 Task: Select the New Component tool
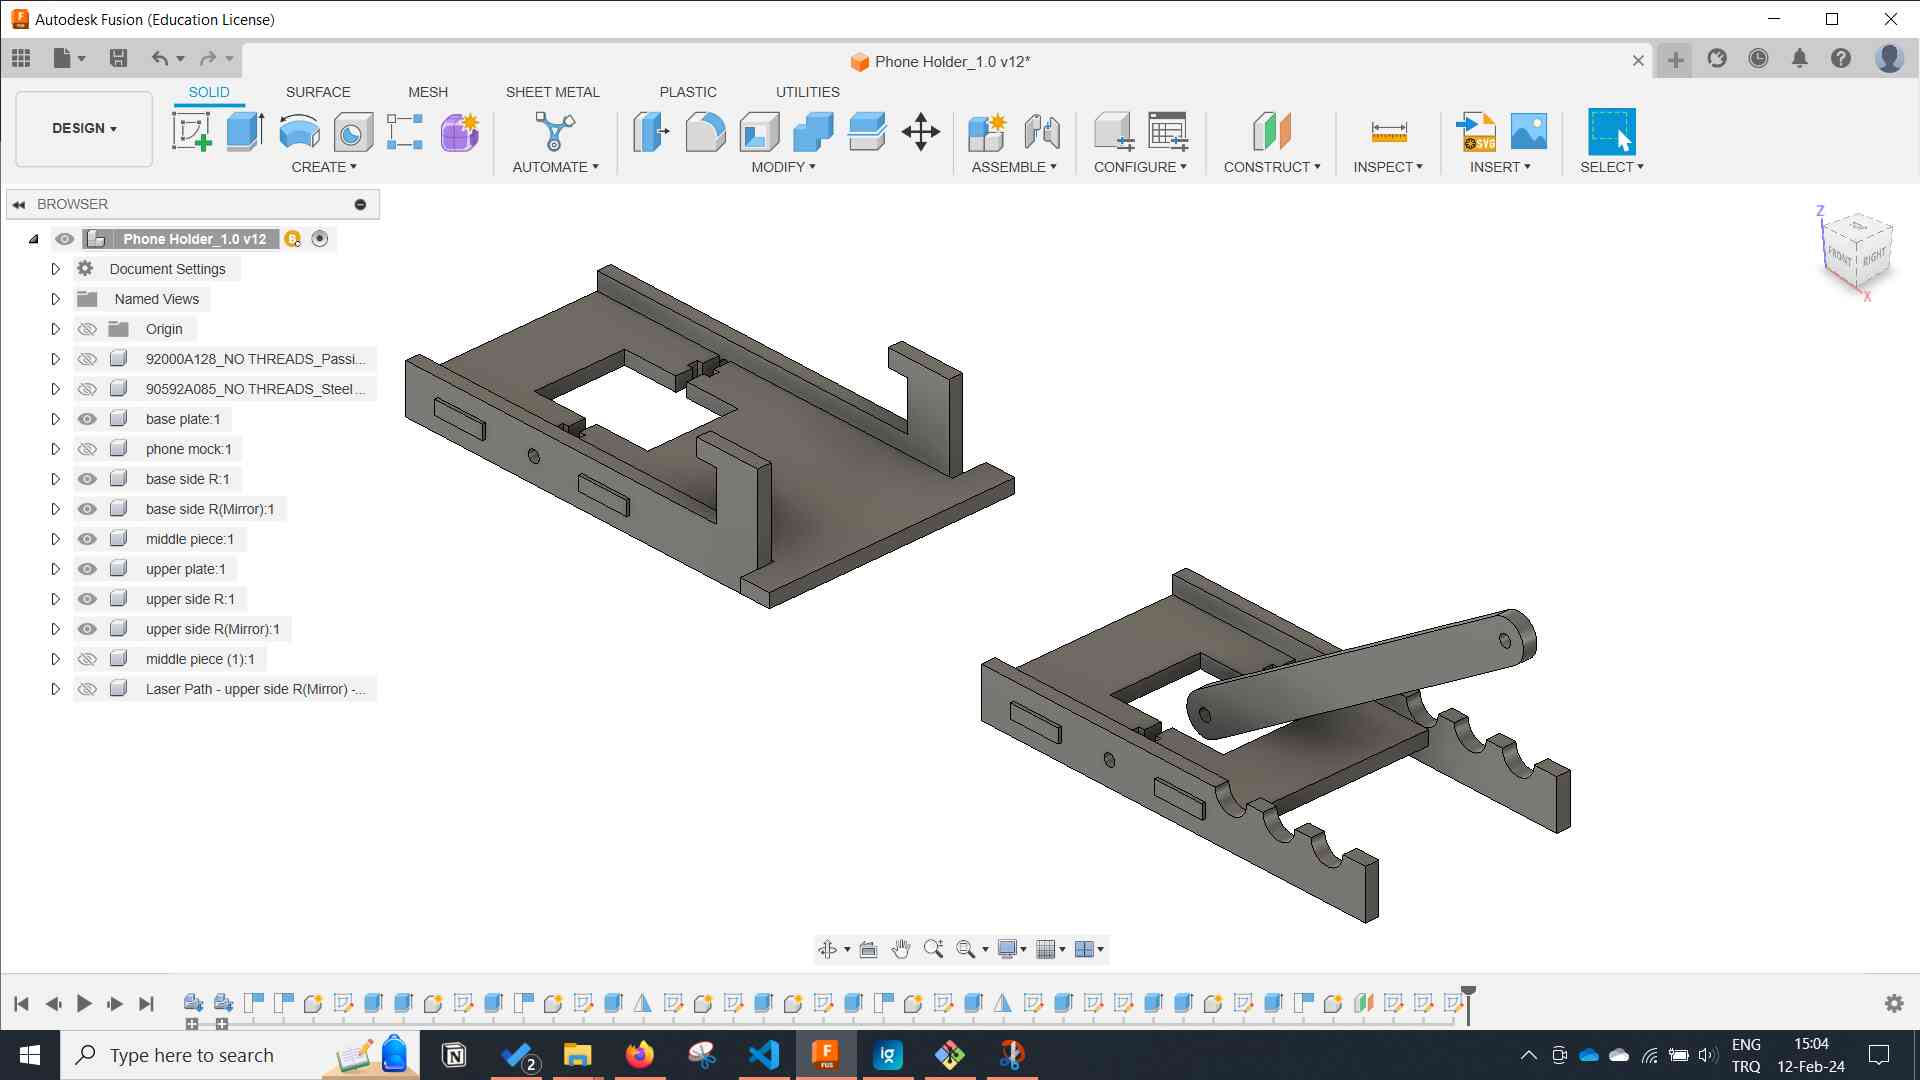point(987,131)
